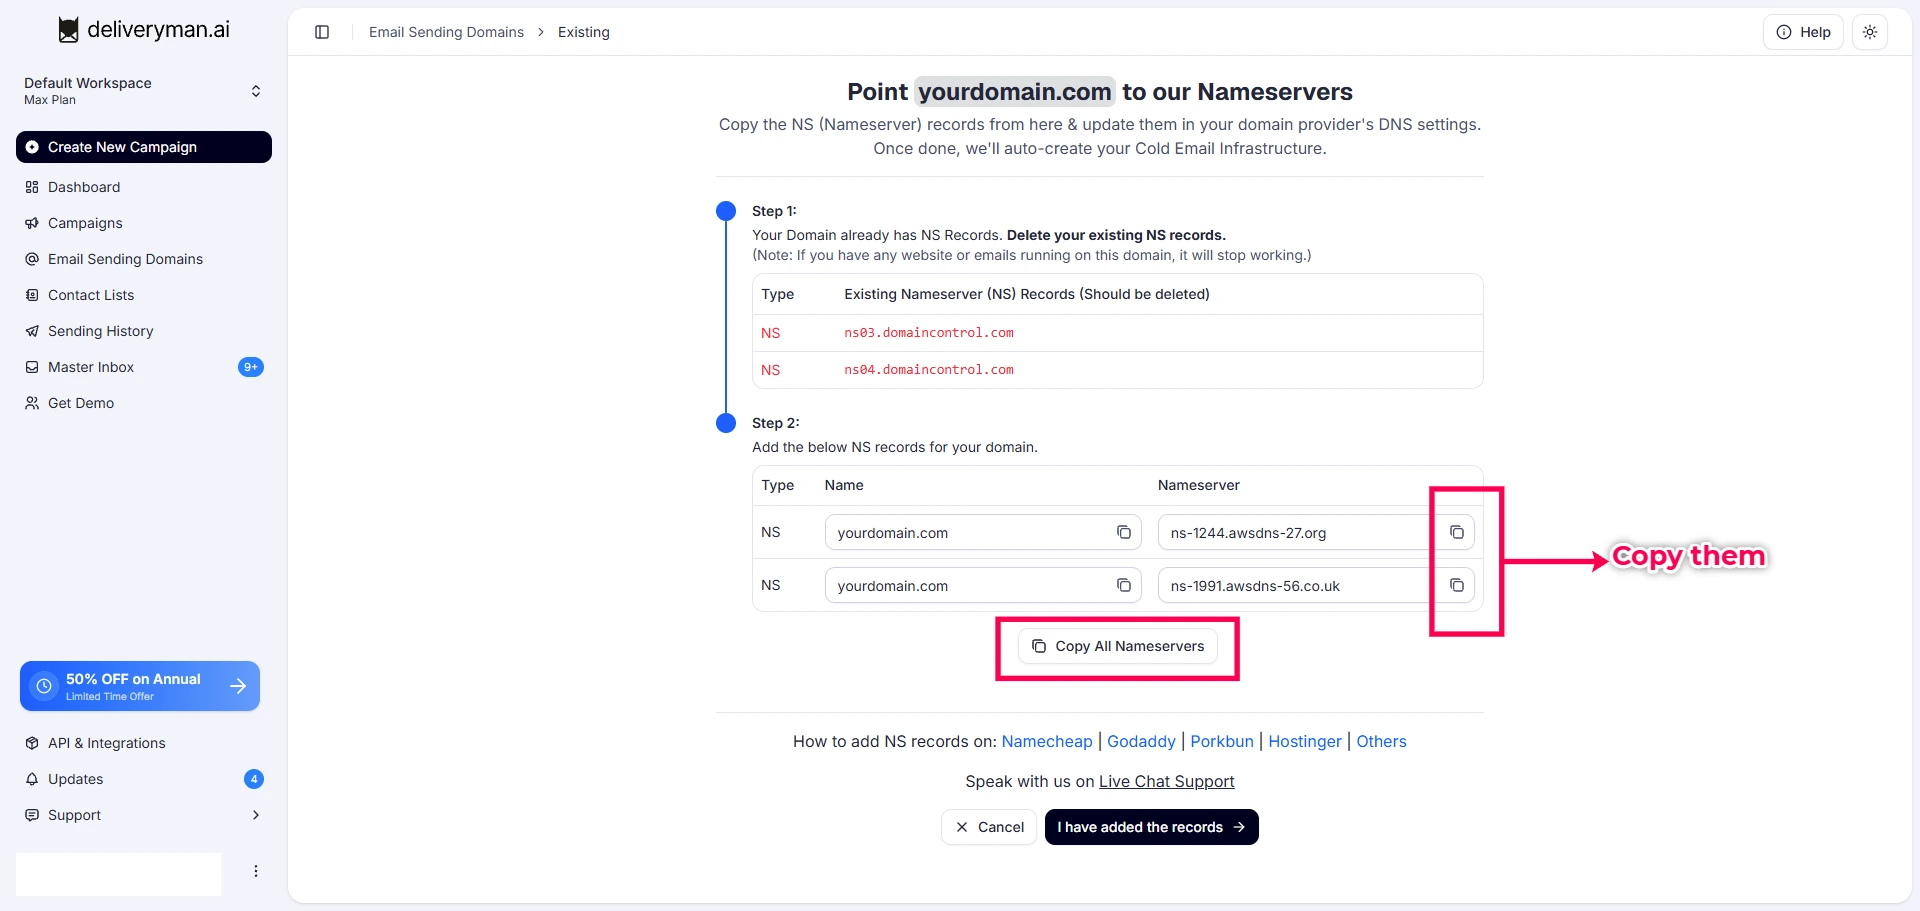This screenshot has width=1920, height=911.
Task: Copy first yourdomain.com name field
Action: (x=1124, y=532)
